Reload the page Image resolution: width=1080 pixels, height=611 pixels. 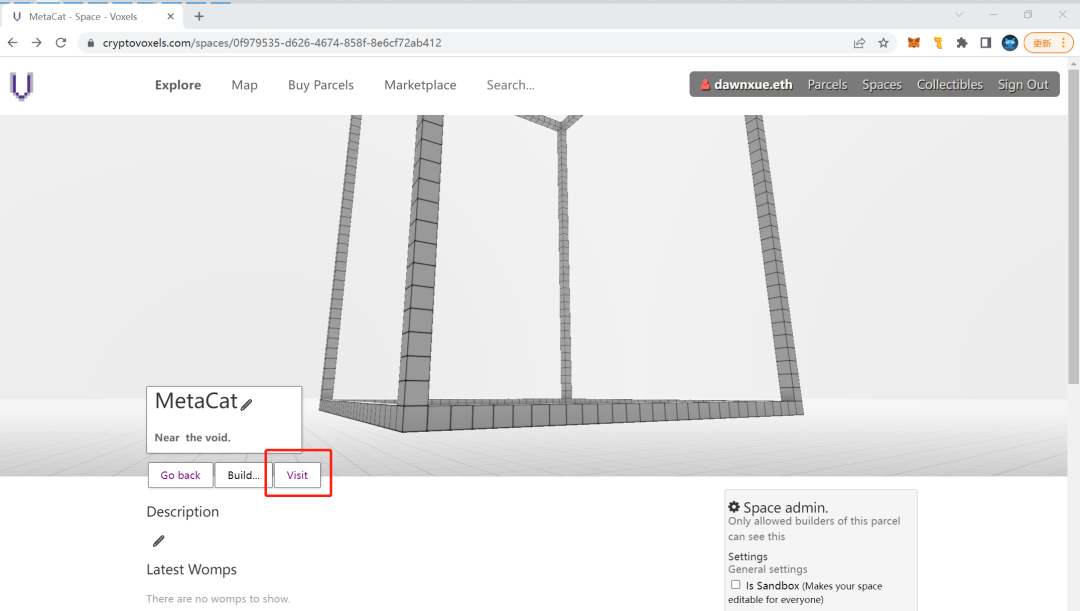pos(61,43)
